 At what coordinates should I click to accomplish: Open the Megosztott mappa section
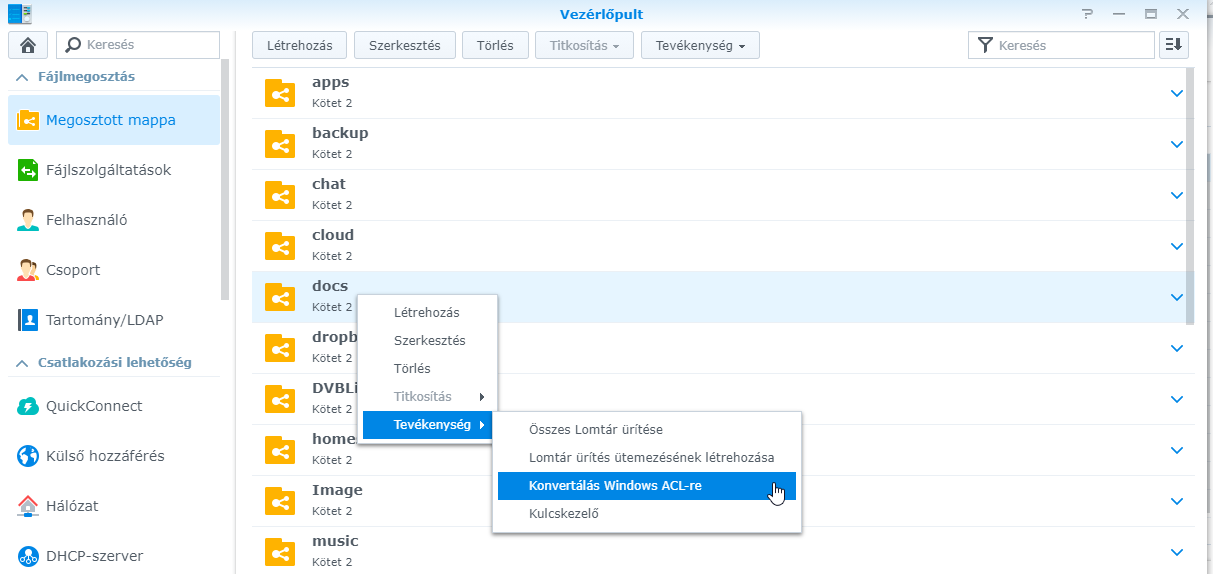tap(114, 120)
